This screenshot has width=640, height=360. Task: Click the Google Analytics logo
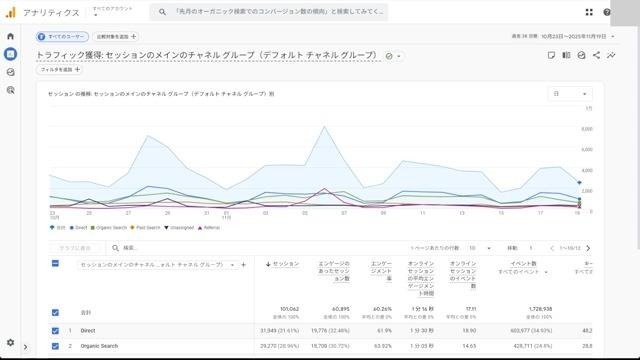11,12
